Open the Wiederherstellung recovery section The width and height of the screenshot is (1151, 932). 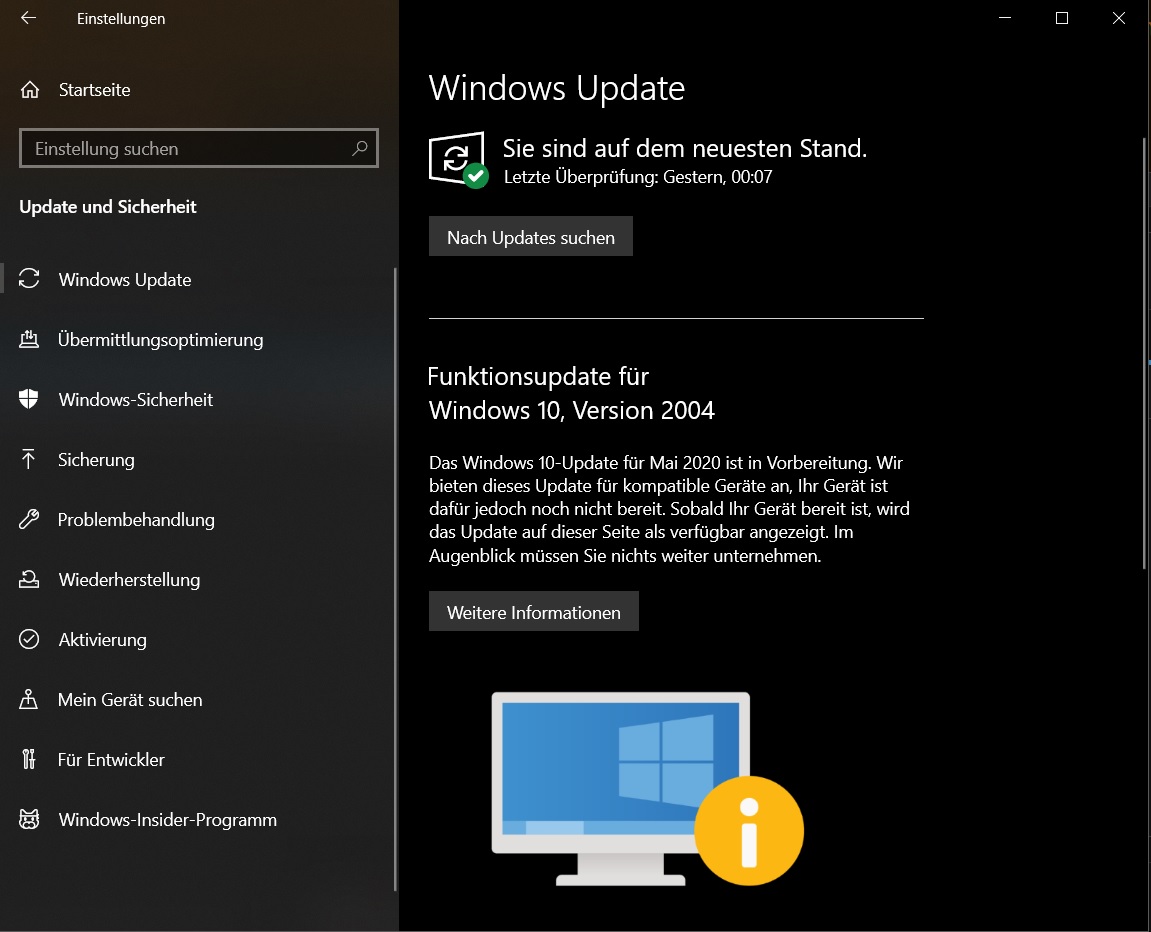click(129, 580)
